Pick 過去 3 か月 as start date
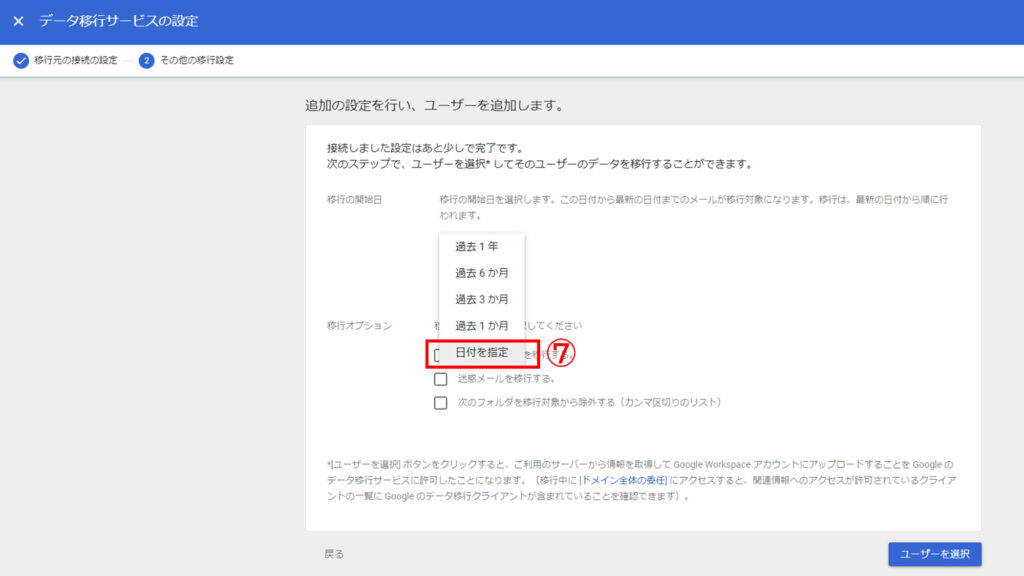Screen dimensions: 1024x576 tap(481, 299)
